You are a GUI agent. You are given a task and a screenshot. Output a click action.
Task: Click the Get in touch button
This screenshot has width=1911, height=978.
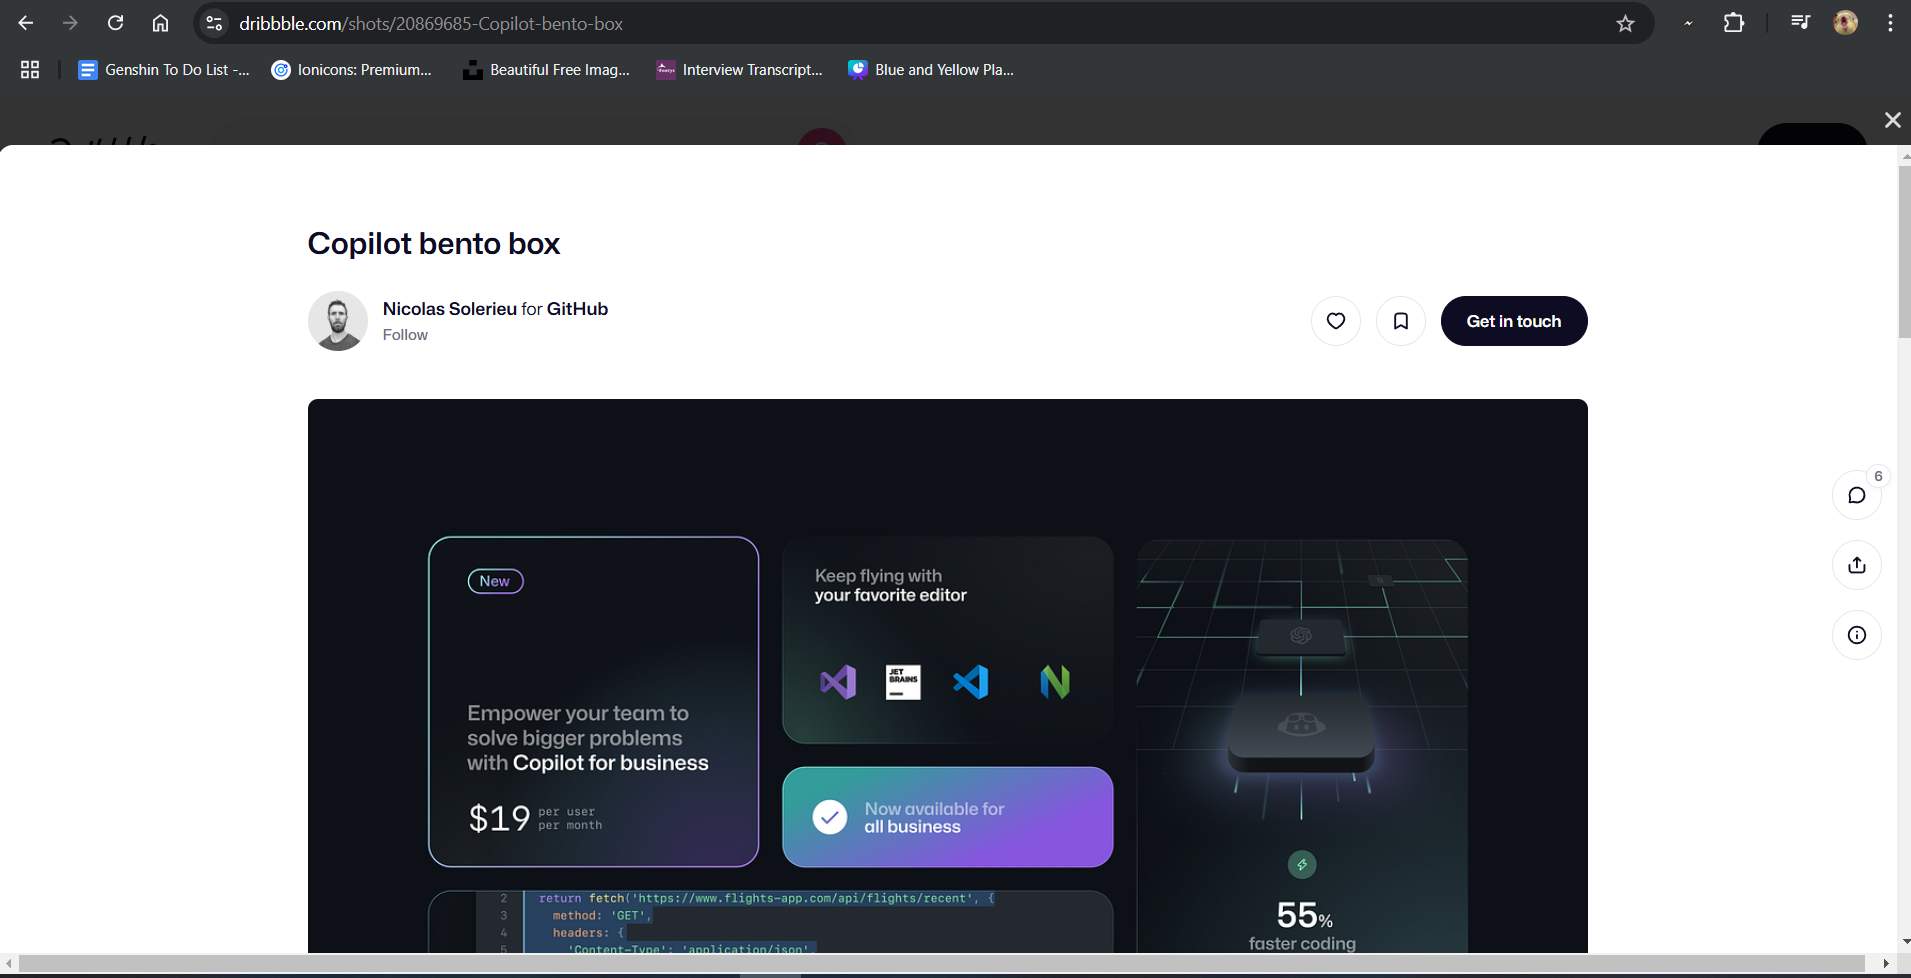pos(1513,321)
